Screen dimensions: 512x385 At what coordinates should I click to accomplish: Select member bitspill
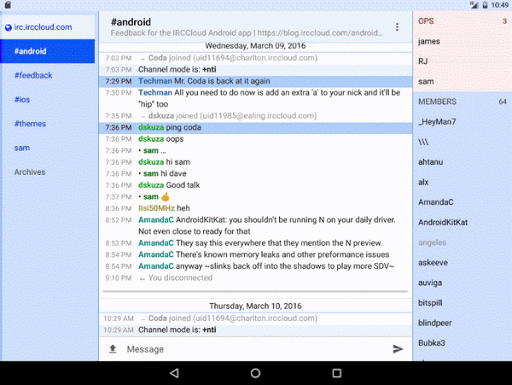(462, 303)
